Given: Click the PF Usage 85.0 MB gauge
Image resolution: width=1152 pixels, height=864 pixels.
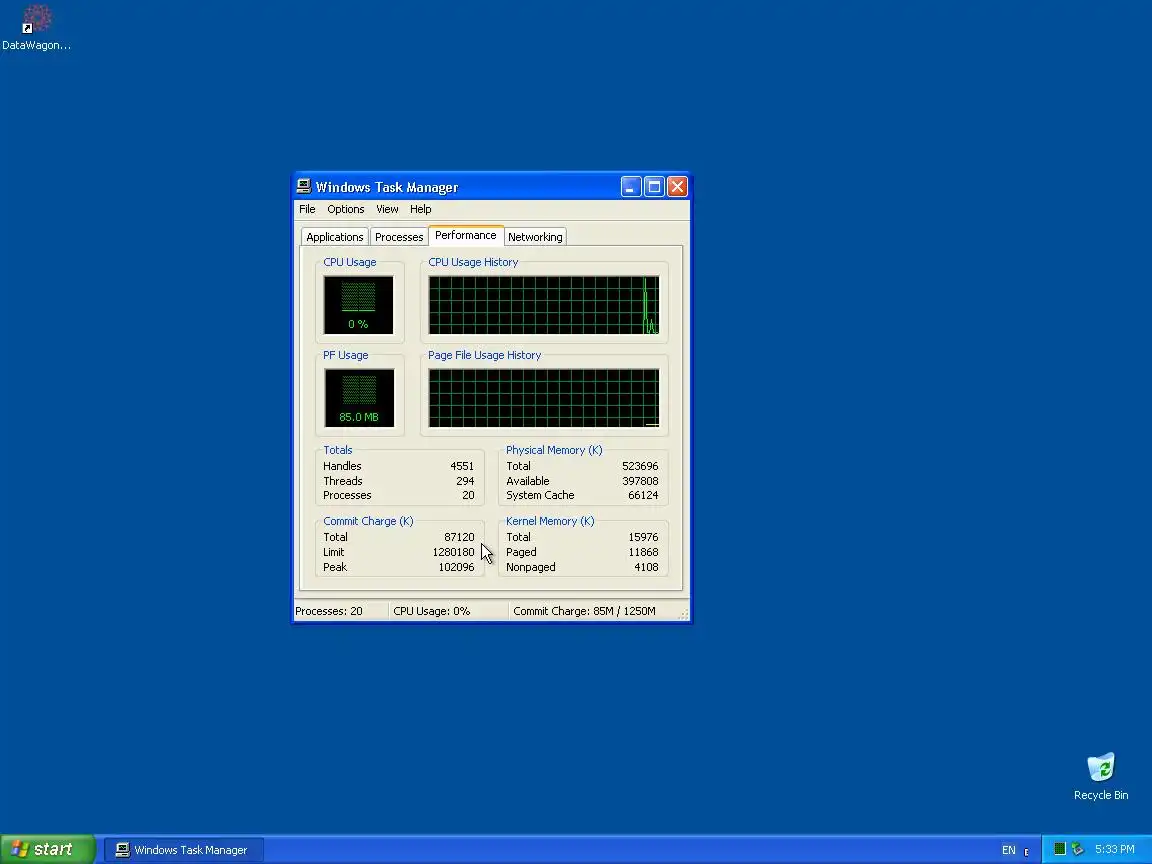Looking at the screenshot, I should pos(359,397).
